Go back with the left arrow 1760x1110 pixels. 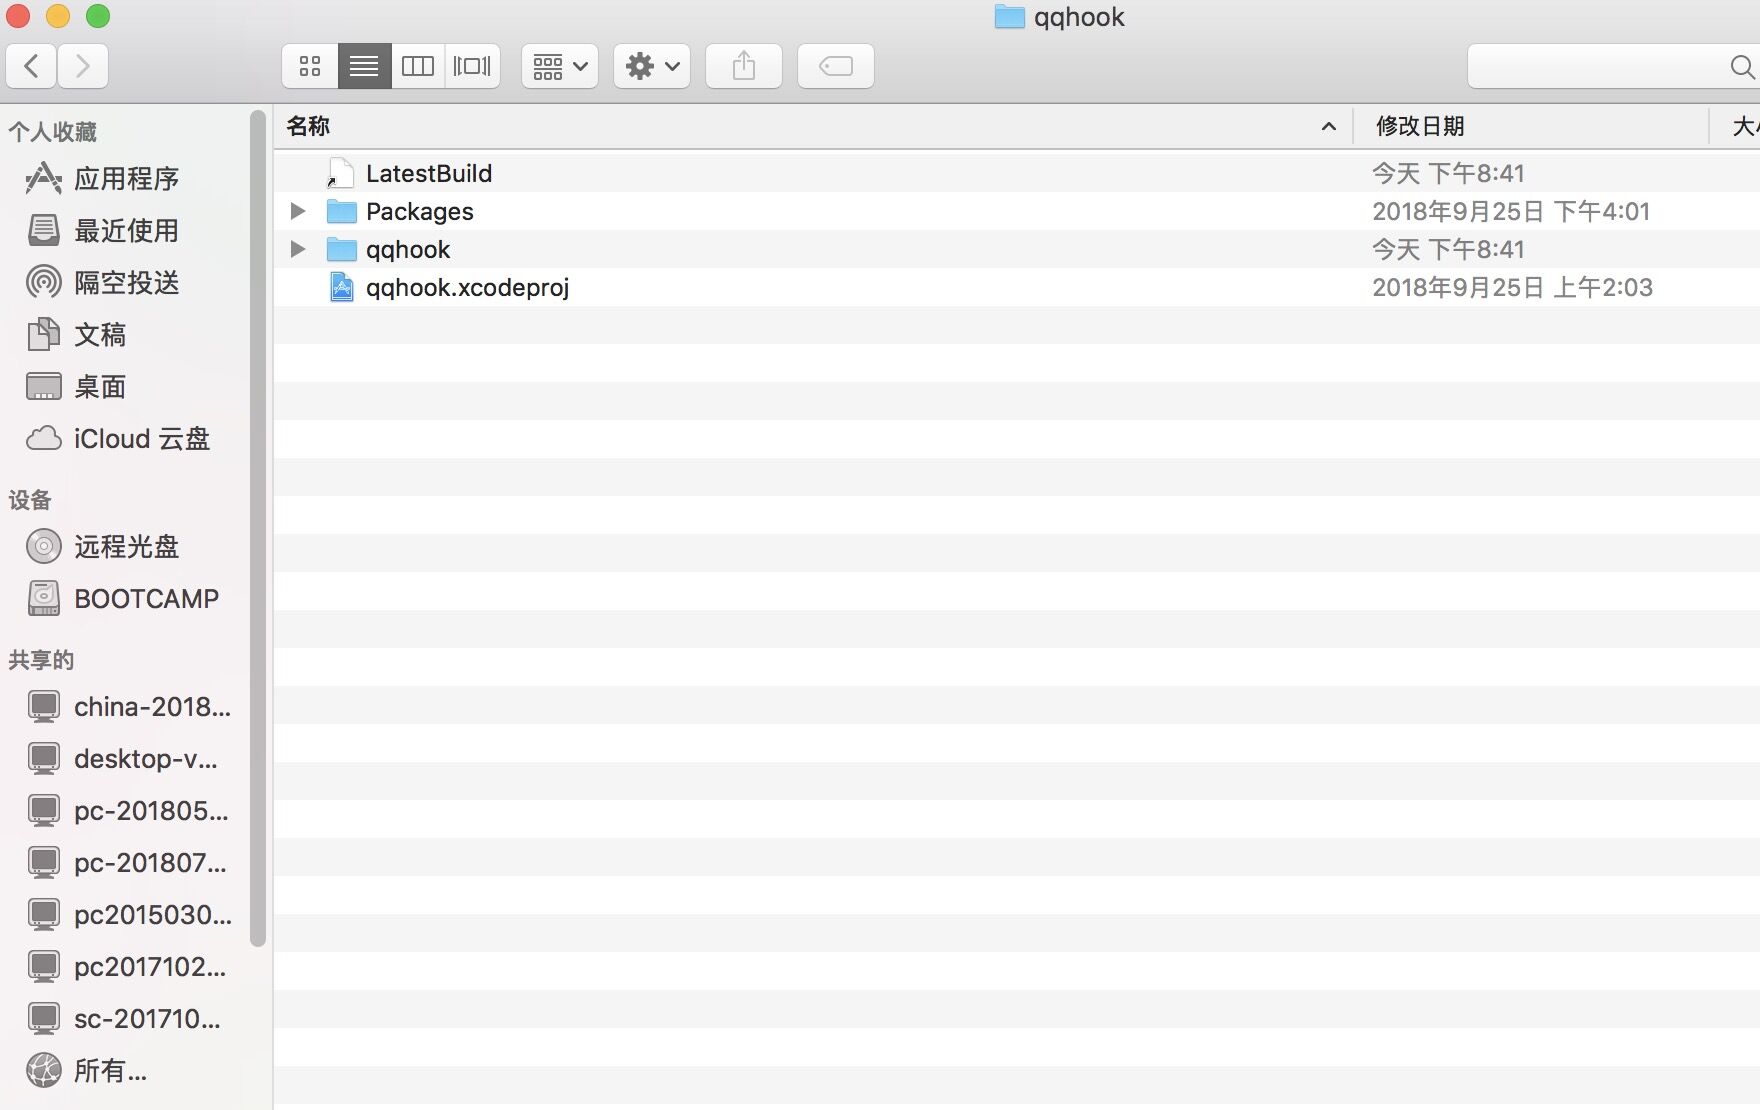32,66
